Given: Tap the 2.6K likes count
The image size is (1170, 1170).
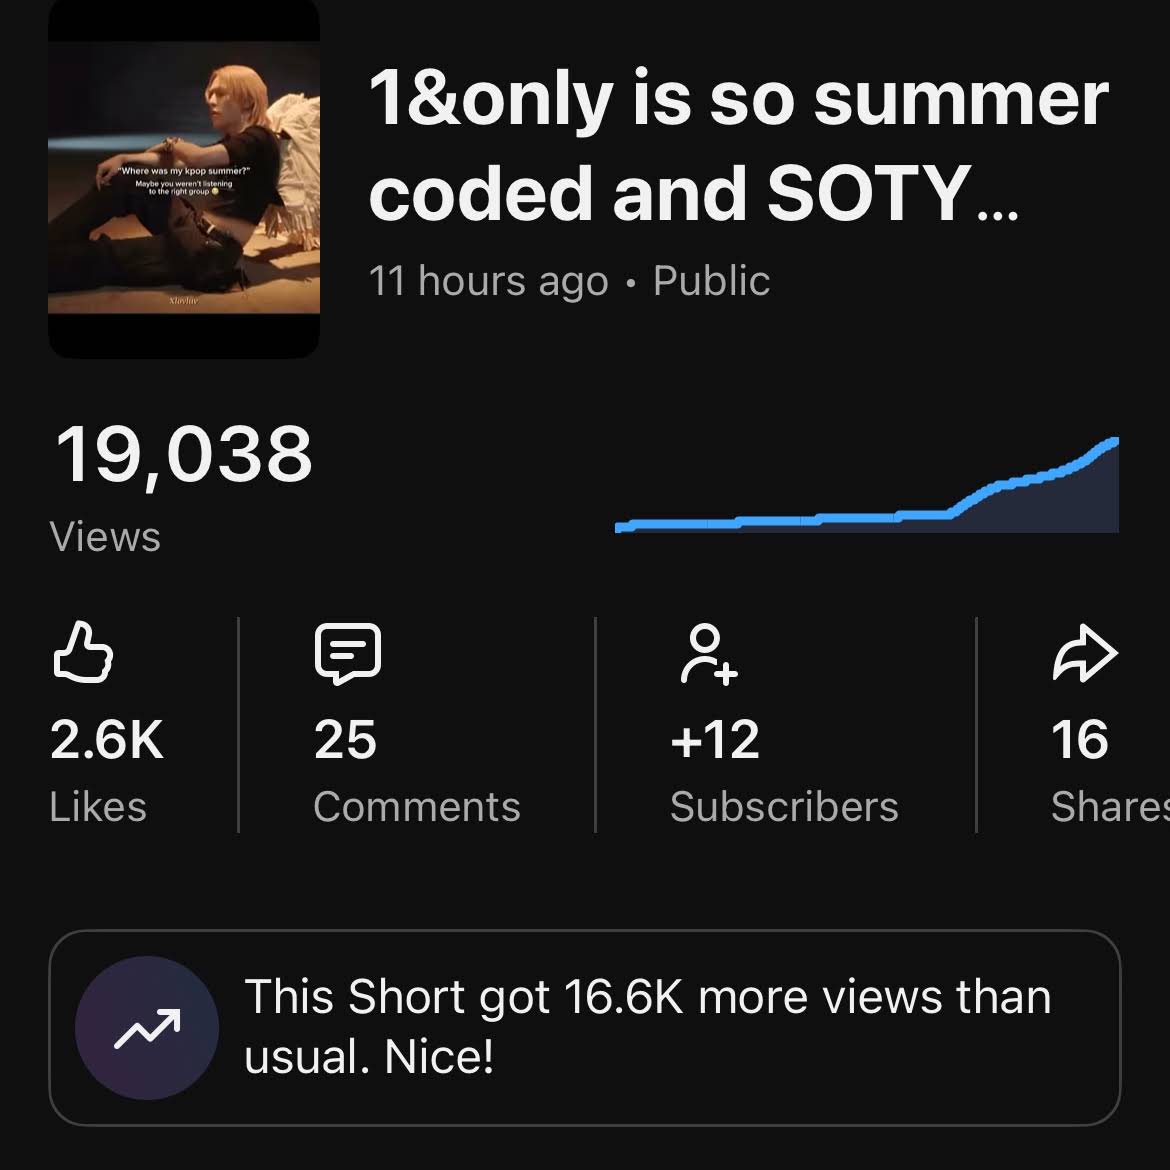Looking at the screenshot, I should (107, 739).
